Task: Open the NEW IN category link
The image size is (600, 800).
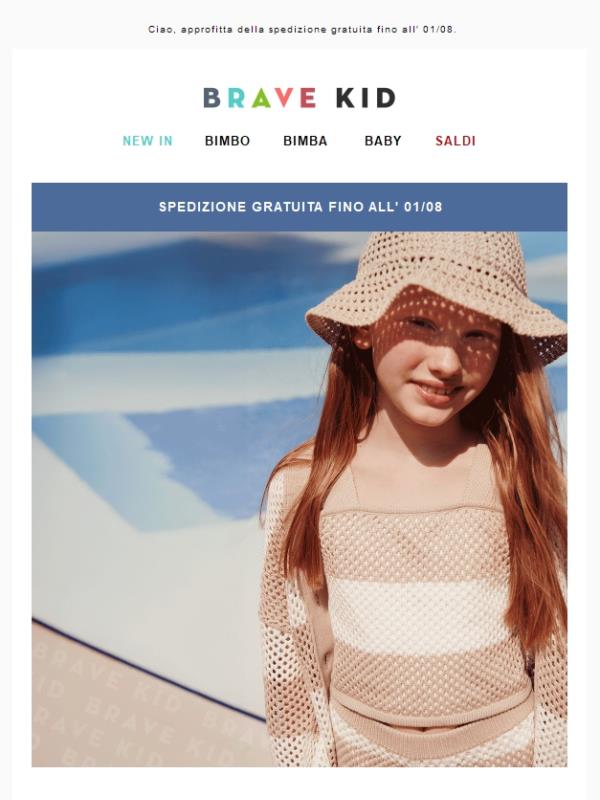Action: coord(147,141)
